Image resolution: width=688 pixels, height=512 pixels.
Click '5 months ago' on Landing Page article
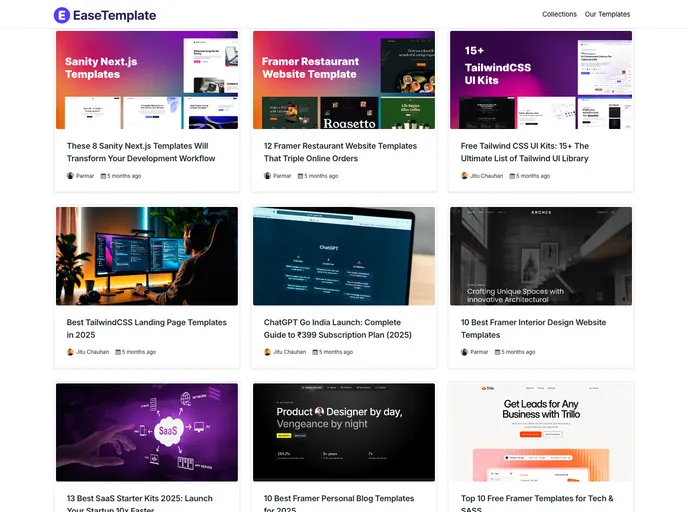point(139,352)
